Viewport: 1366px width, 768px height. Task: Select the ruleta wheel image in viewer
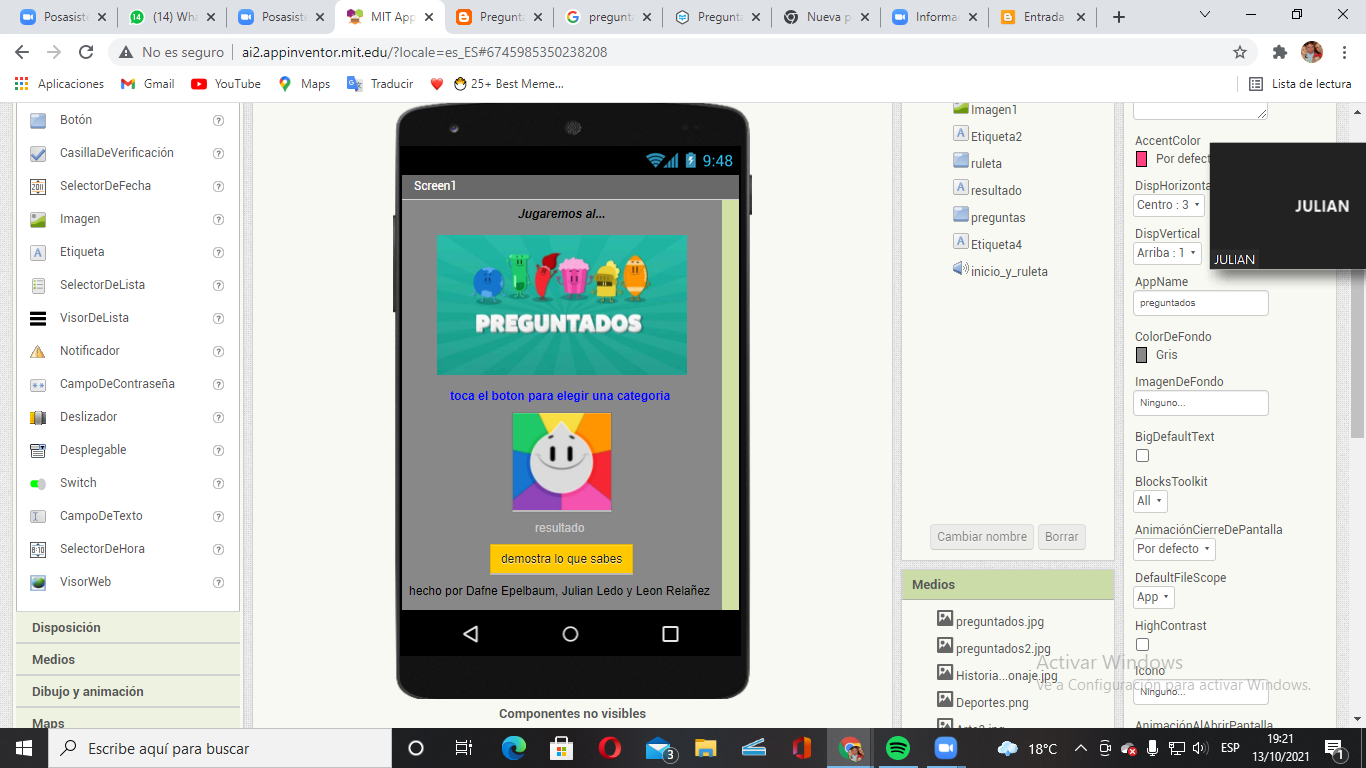pyautogui.click(x=562, y=462)
